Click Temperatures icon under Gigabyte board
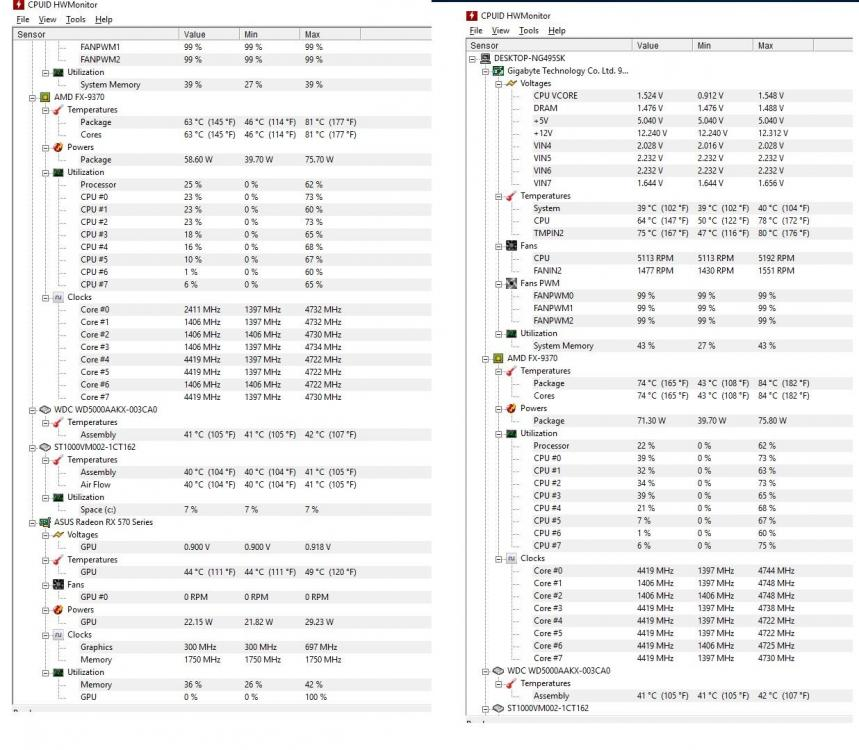The image size is (859, 750). pyautogui.click(x=511, y=196)
